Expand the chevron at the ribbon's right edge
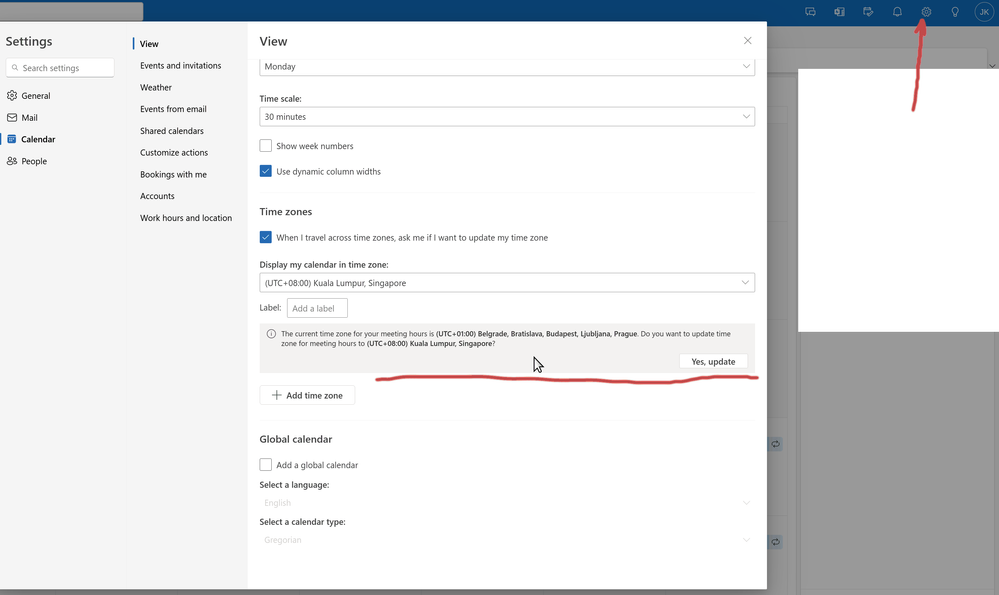The image size is (999, 595). [x=992, y=66]
